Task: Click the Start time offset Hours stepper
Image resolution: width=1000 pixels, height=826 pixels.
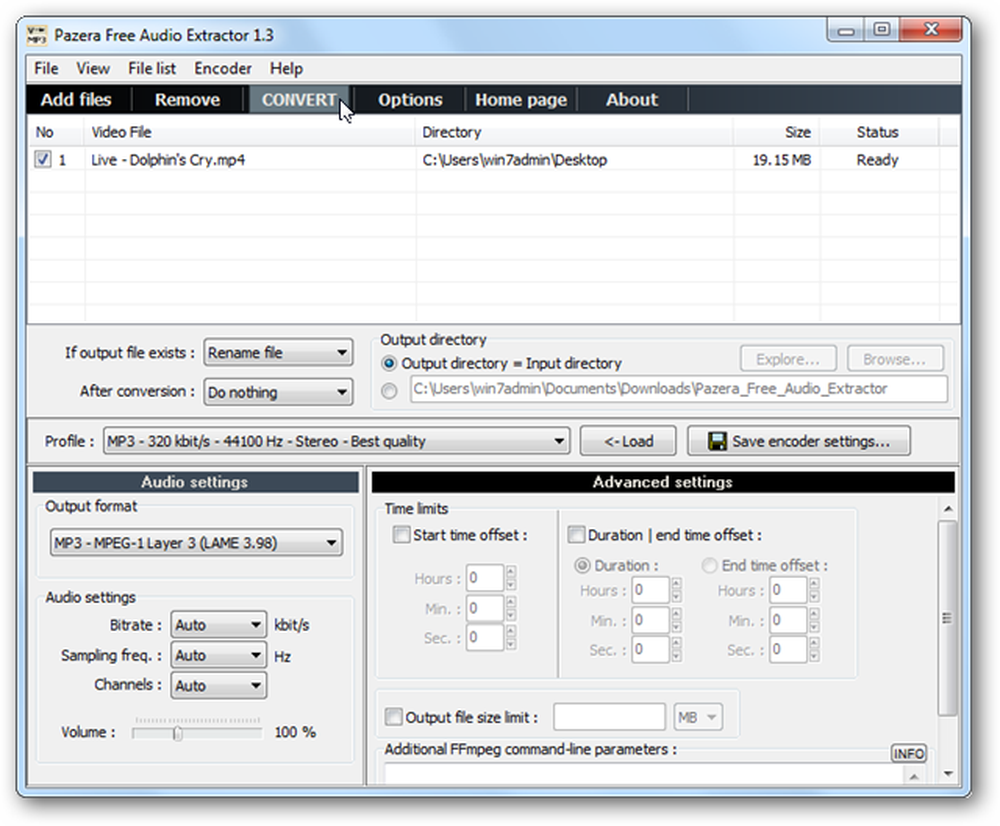Action: click(511, 578)
